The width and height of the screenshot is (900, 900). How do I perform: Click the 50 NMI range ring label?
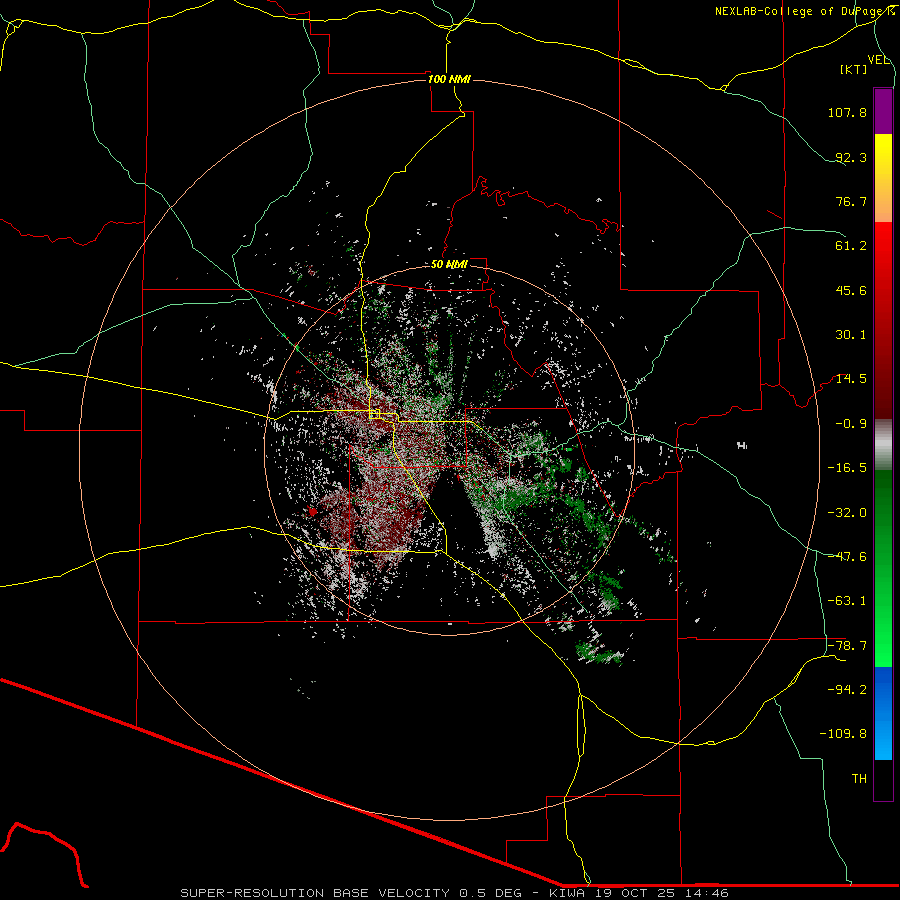449,265
